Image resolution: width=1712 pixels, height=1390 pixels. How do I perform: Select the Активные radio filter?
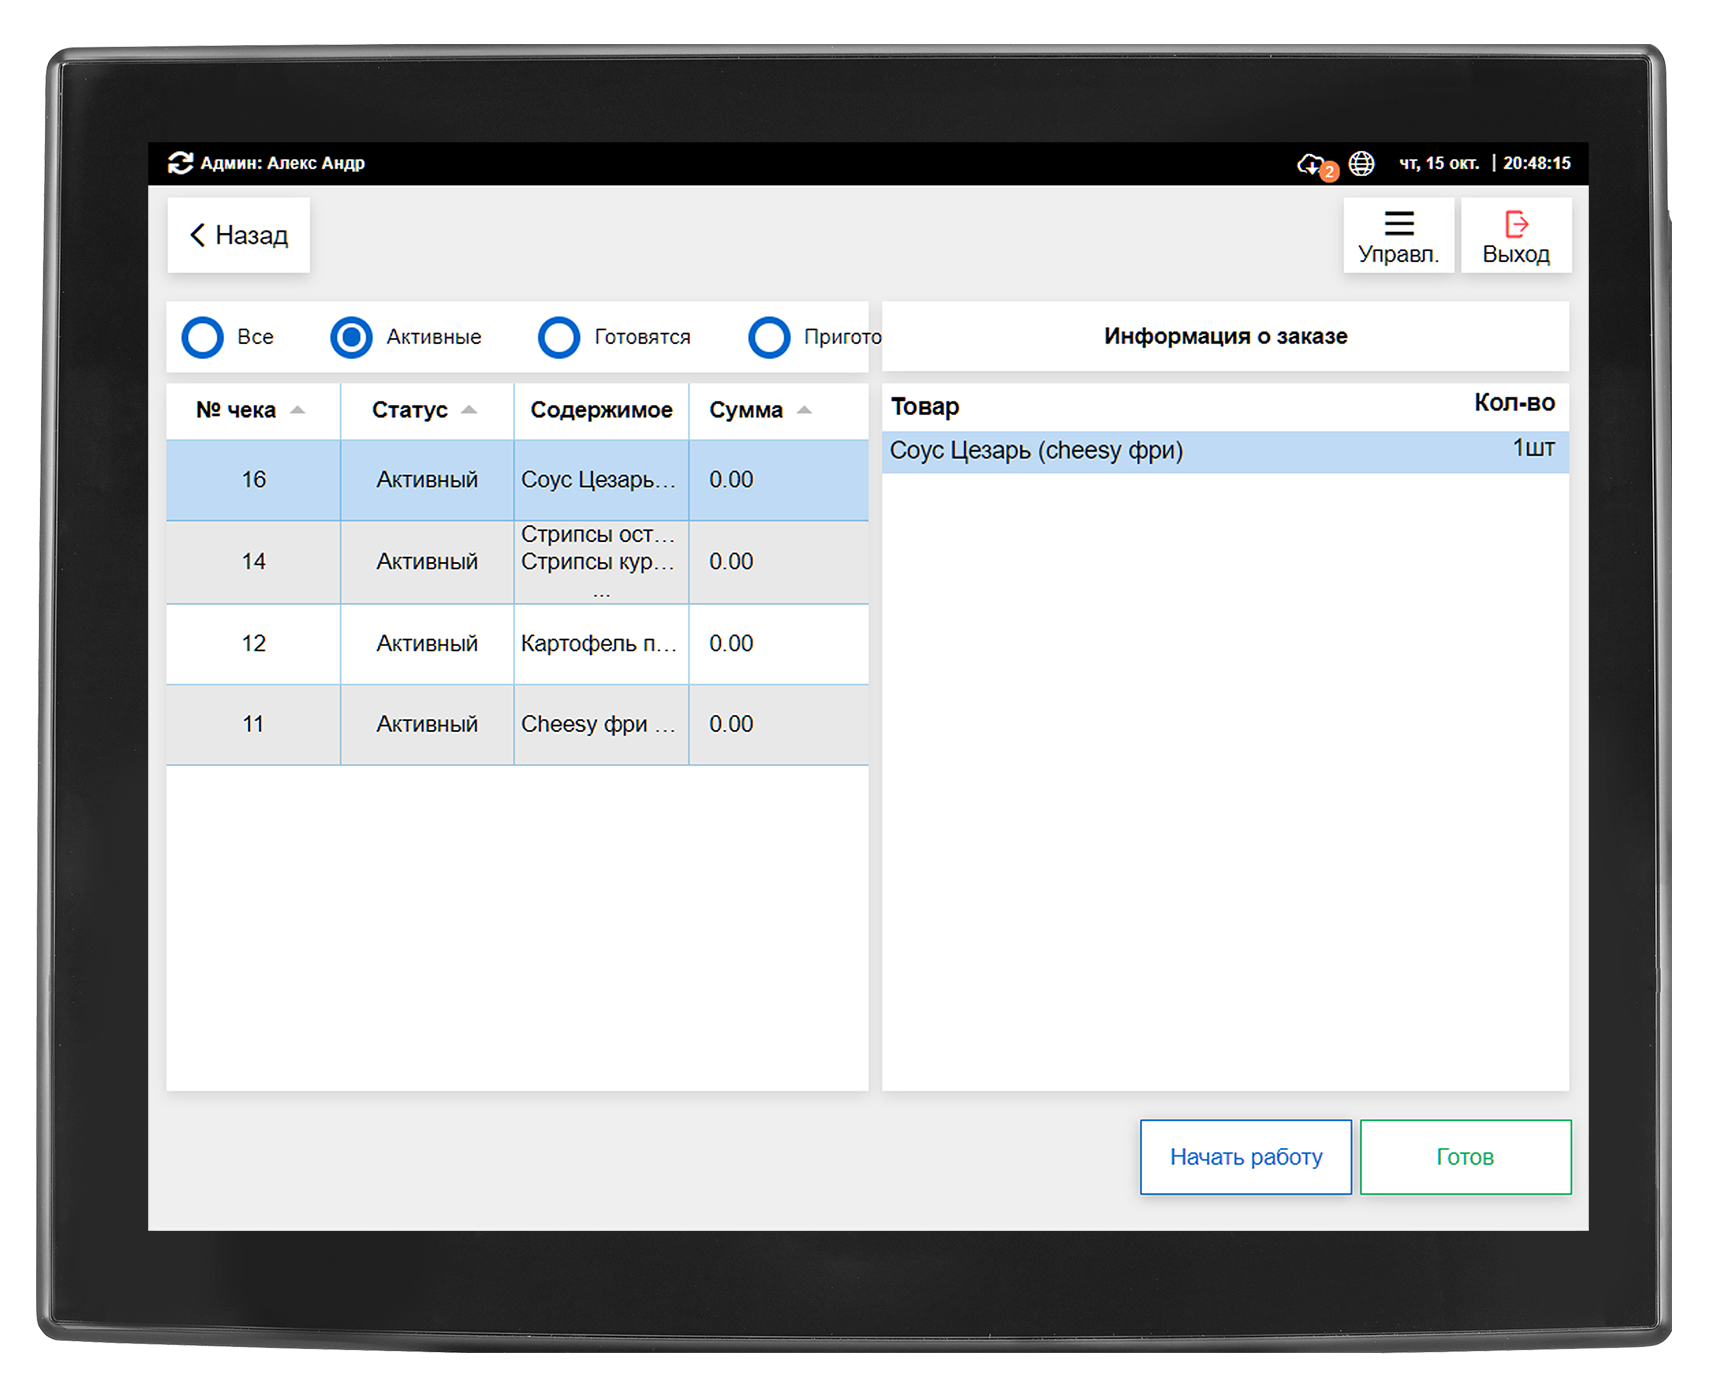tap(351, 337)
